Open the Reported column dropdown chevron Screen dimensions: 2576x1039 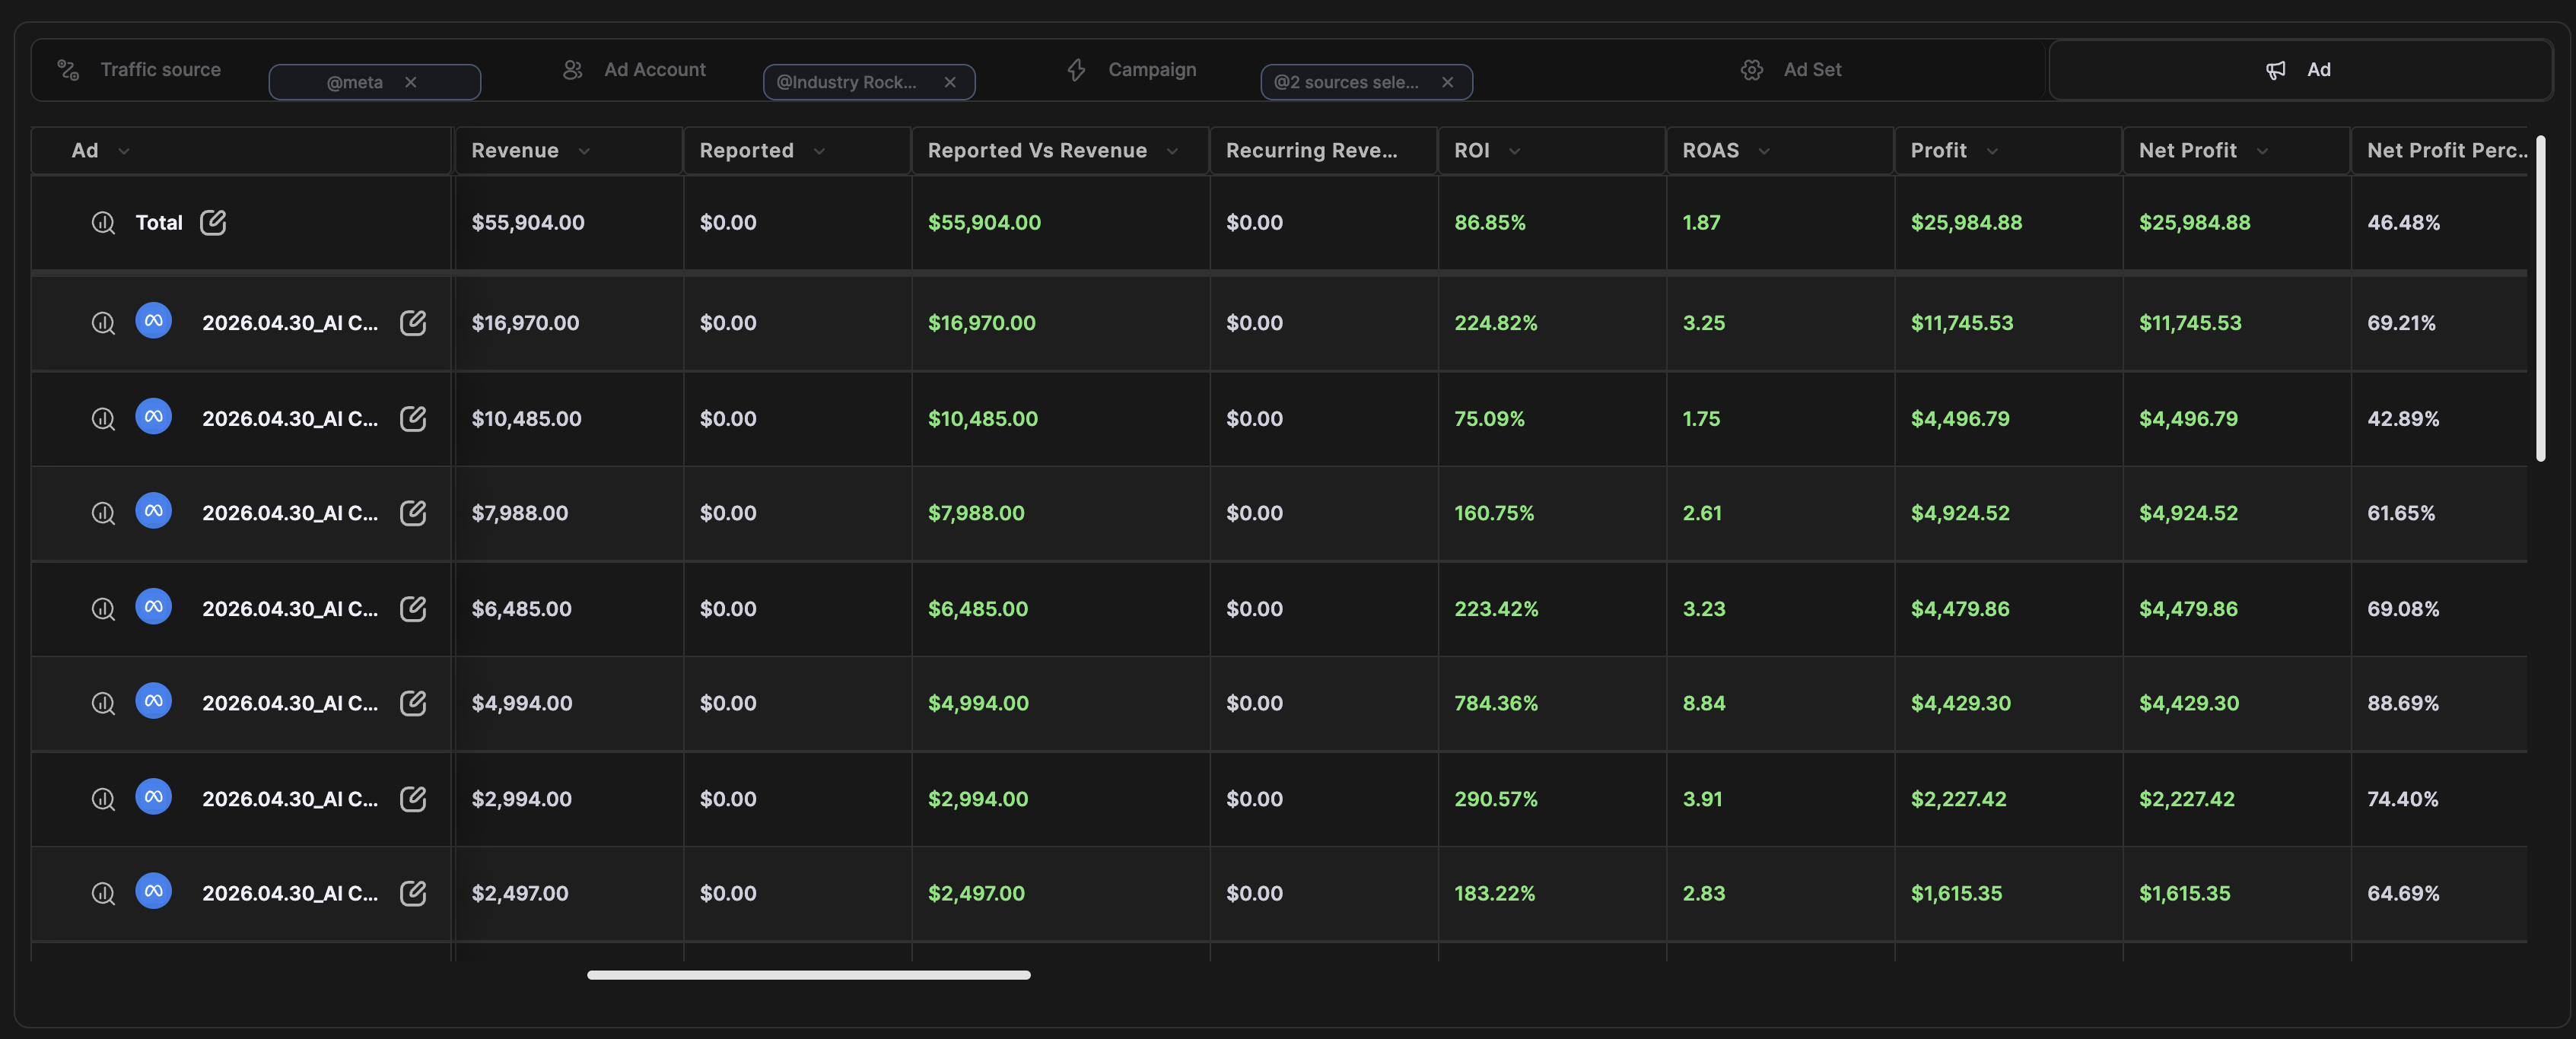pyautogui.click(x=819, y=151)
